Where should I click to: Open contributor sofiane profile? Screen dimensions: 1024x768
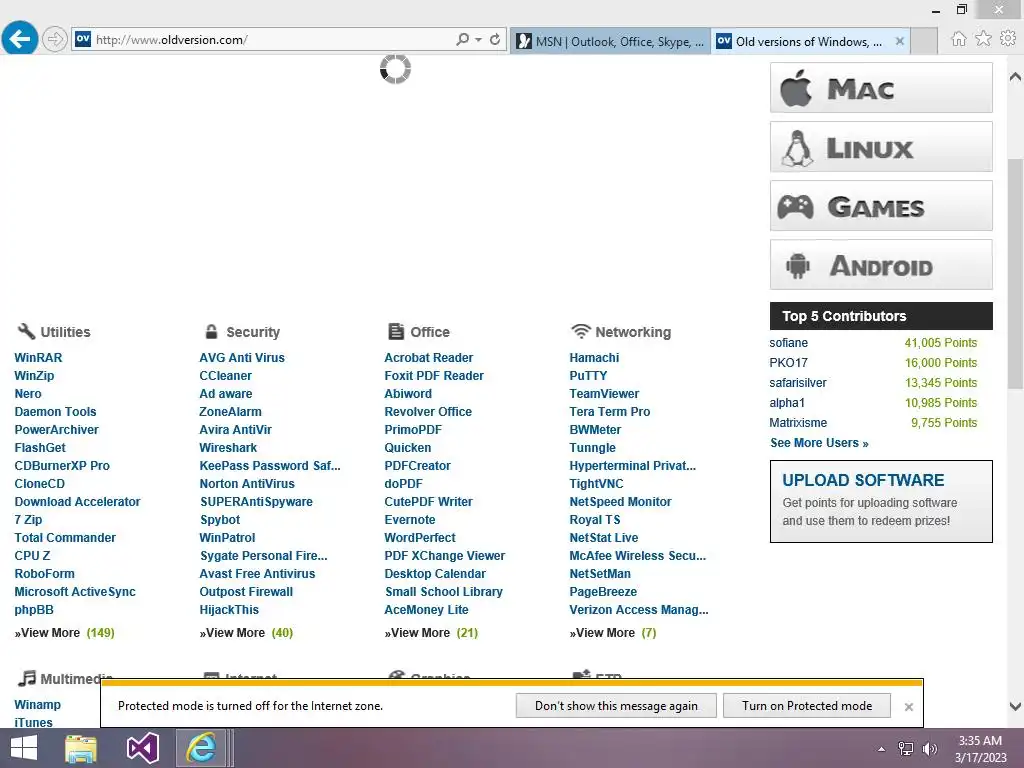pos(788,343)
